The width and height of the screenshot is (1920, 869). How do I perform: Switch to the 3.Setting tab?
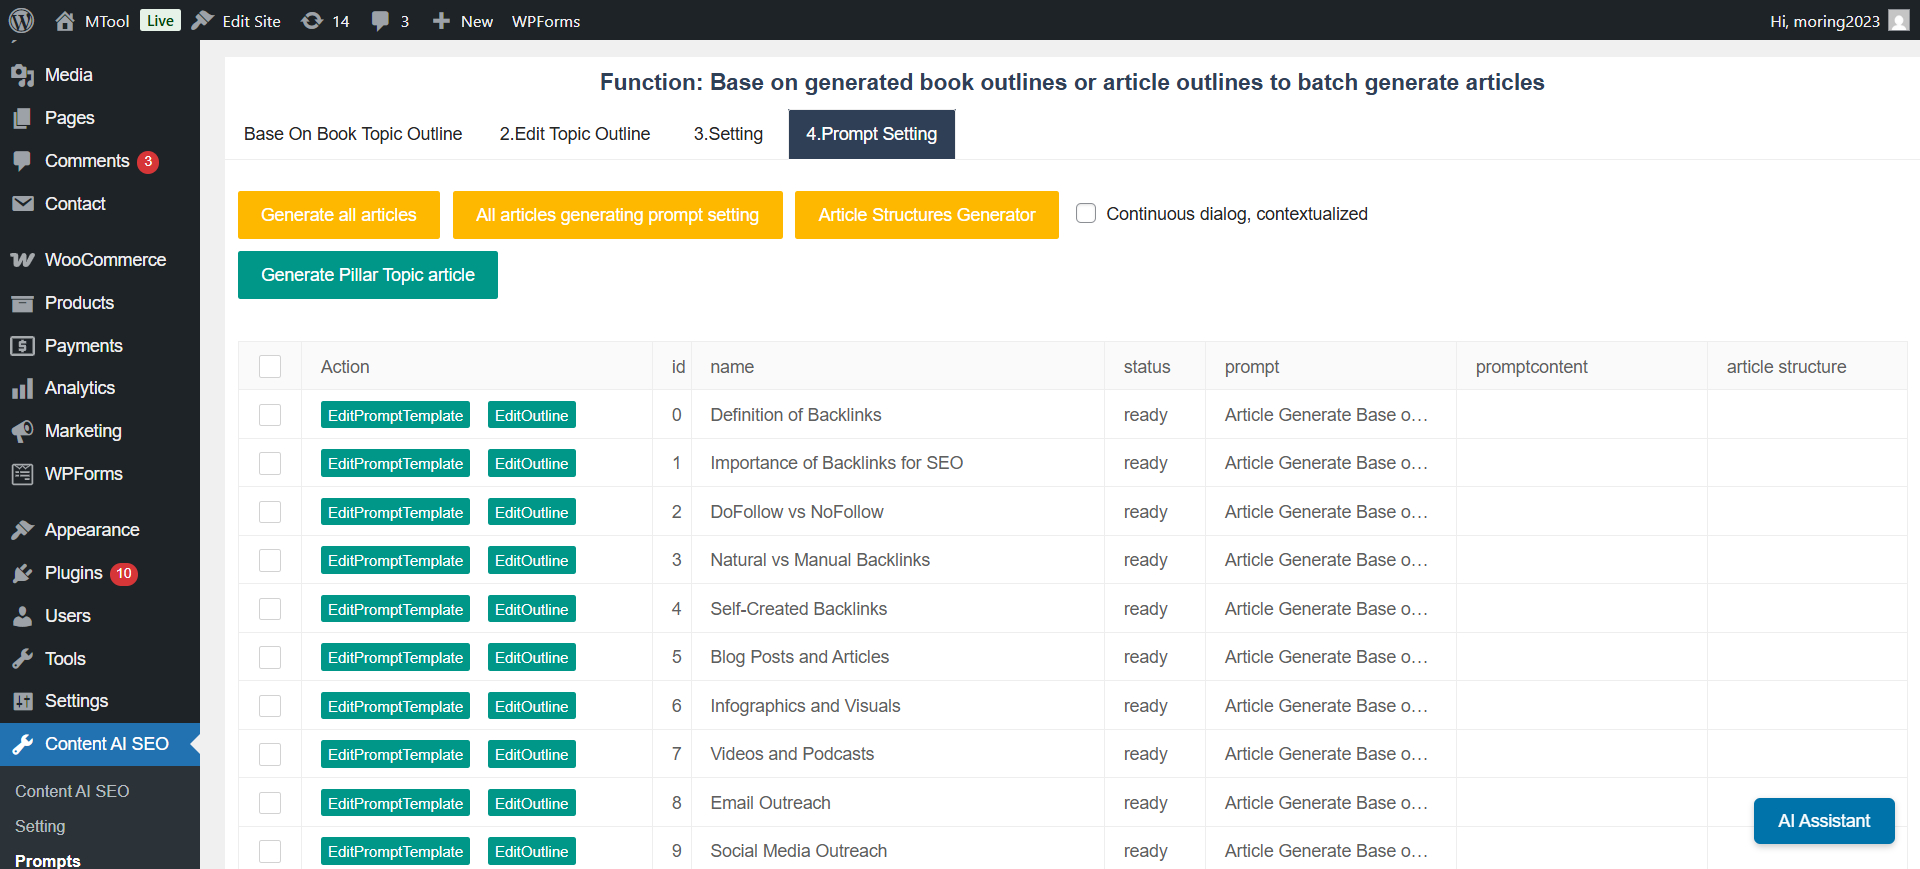pyautogui.click(x=728, y=134)
